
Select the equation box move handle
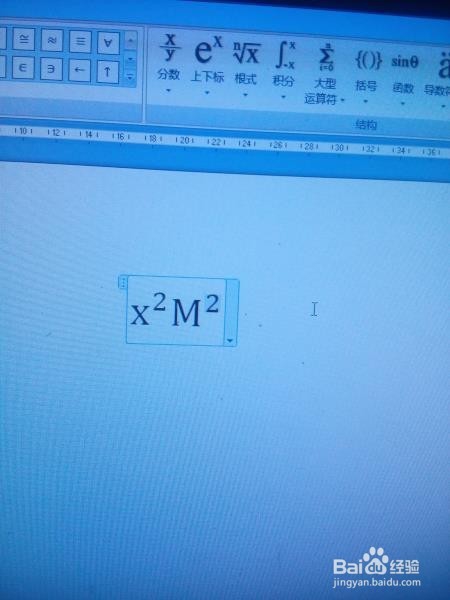[123, 282]
